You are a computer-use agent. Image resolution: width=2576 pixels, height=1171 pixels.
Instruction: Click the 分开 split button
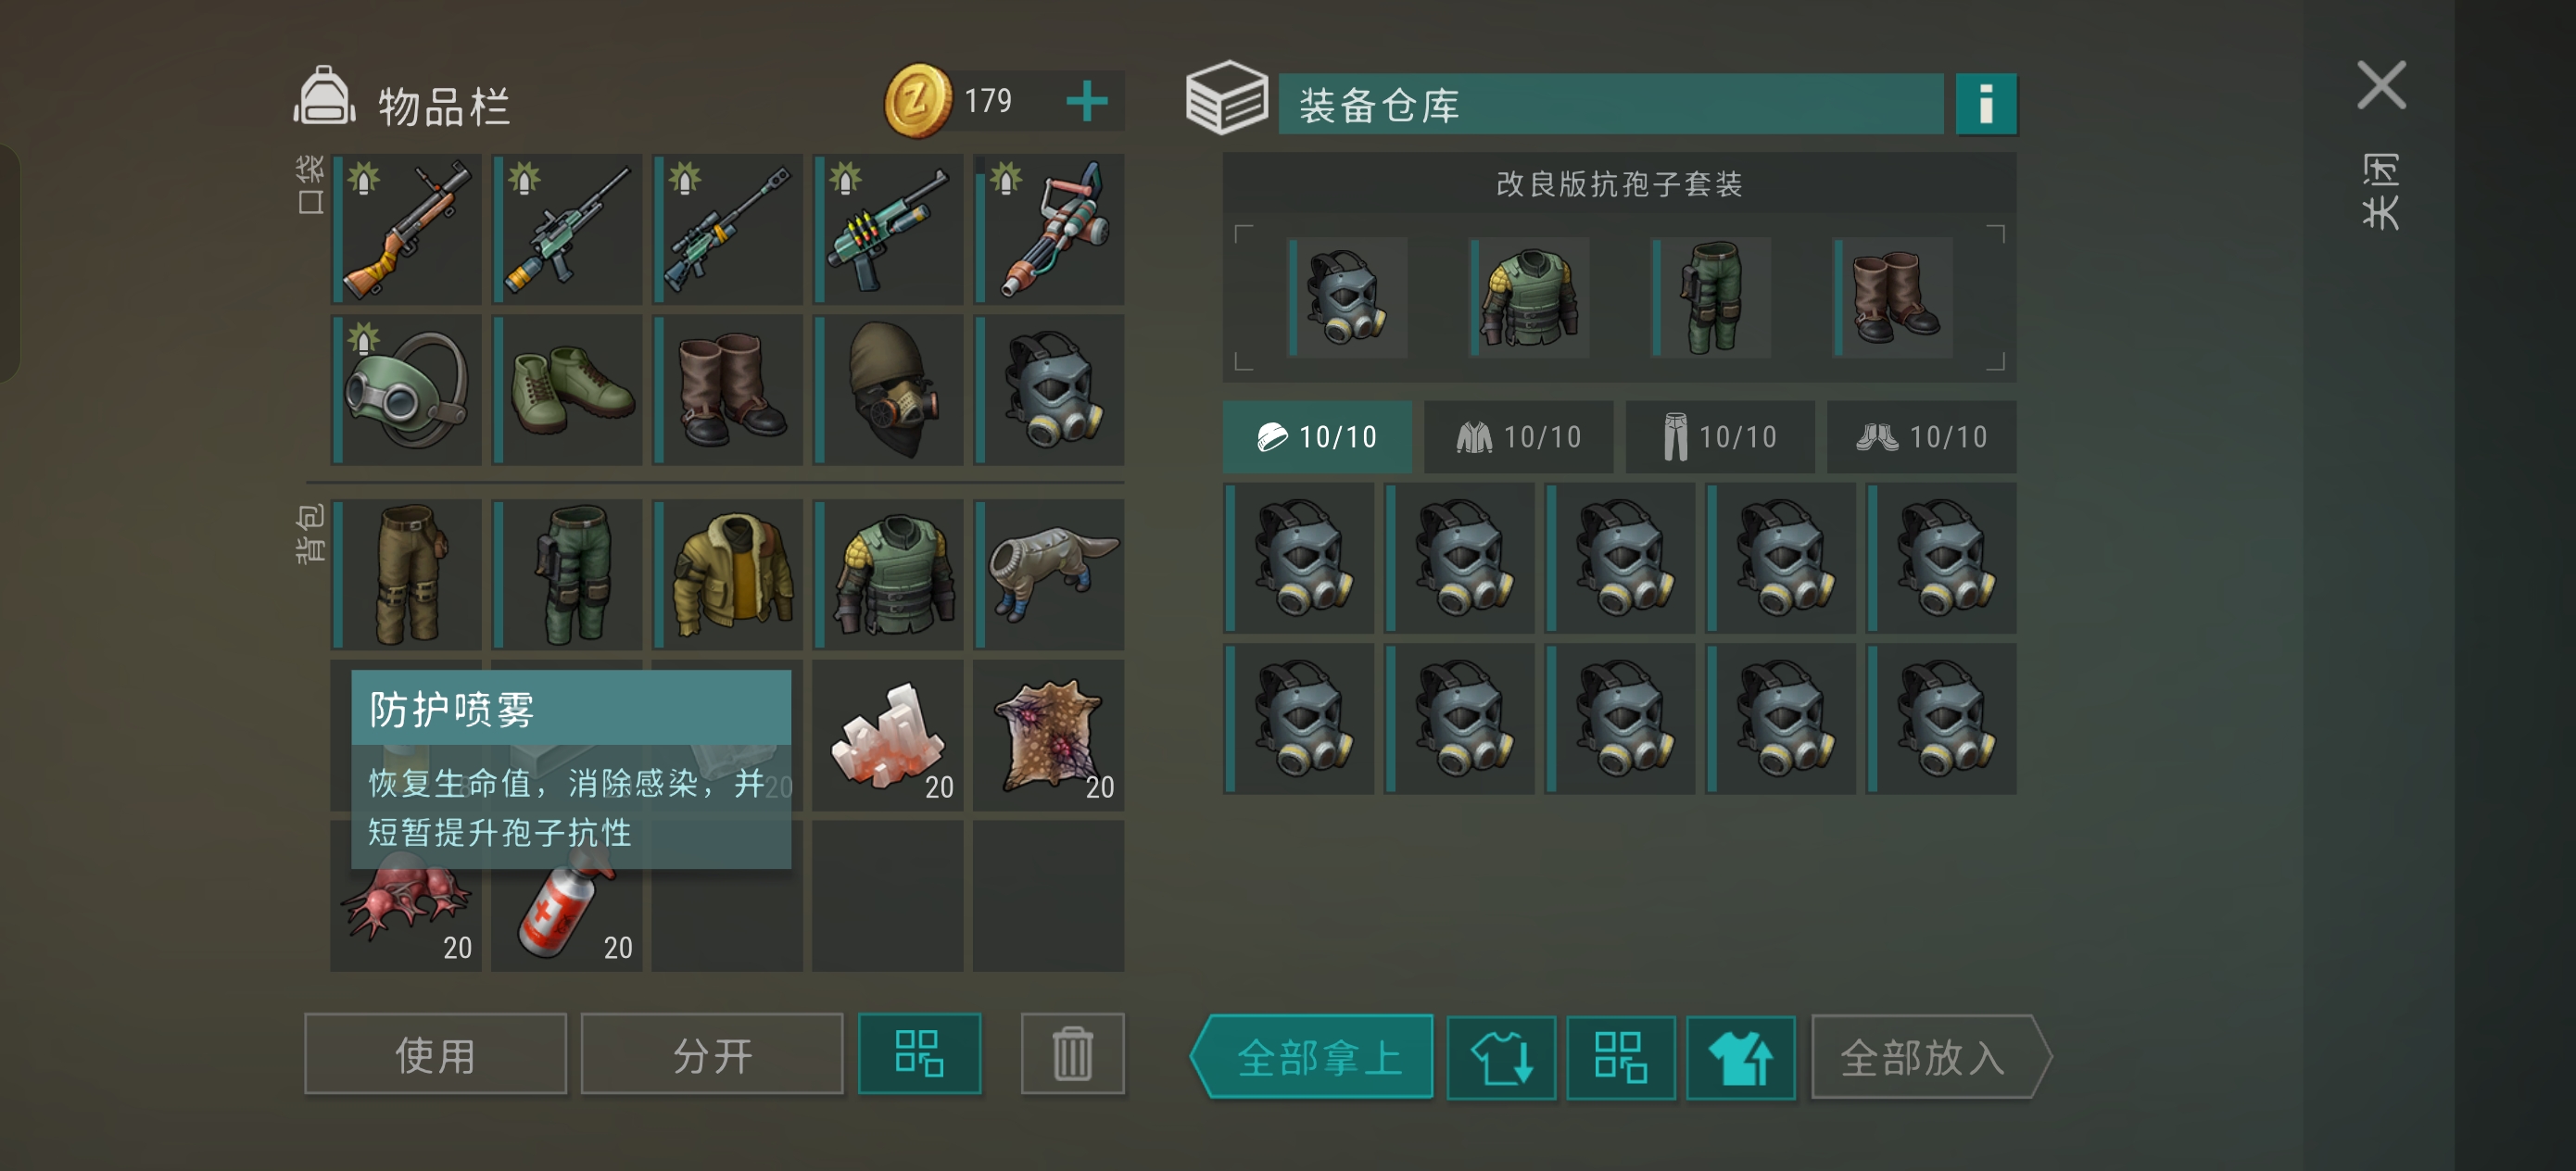[x=712, y=1053]
